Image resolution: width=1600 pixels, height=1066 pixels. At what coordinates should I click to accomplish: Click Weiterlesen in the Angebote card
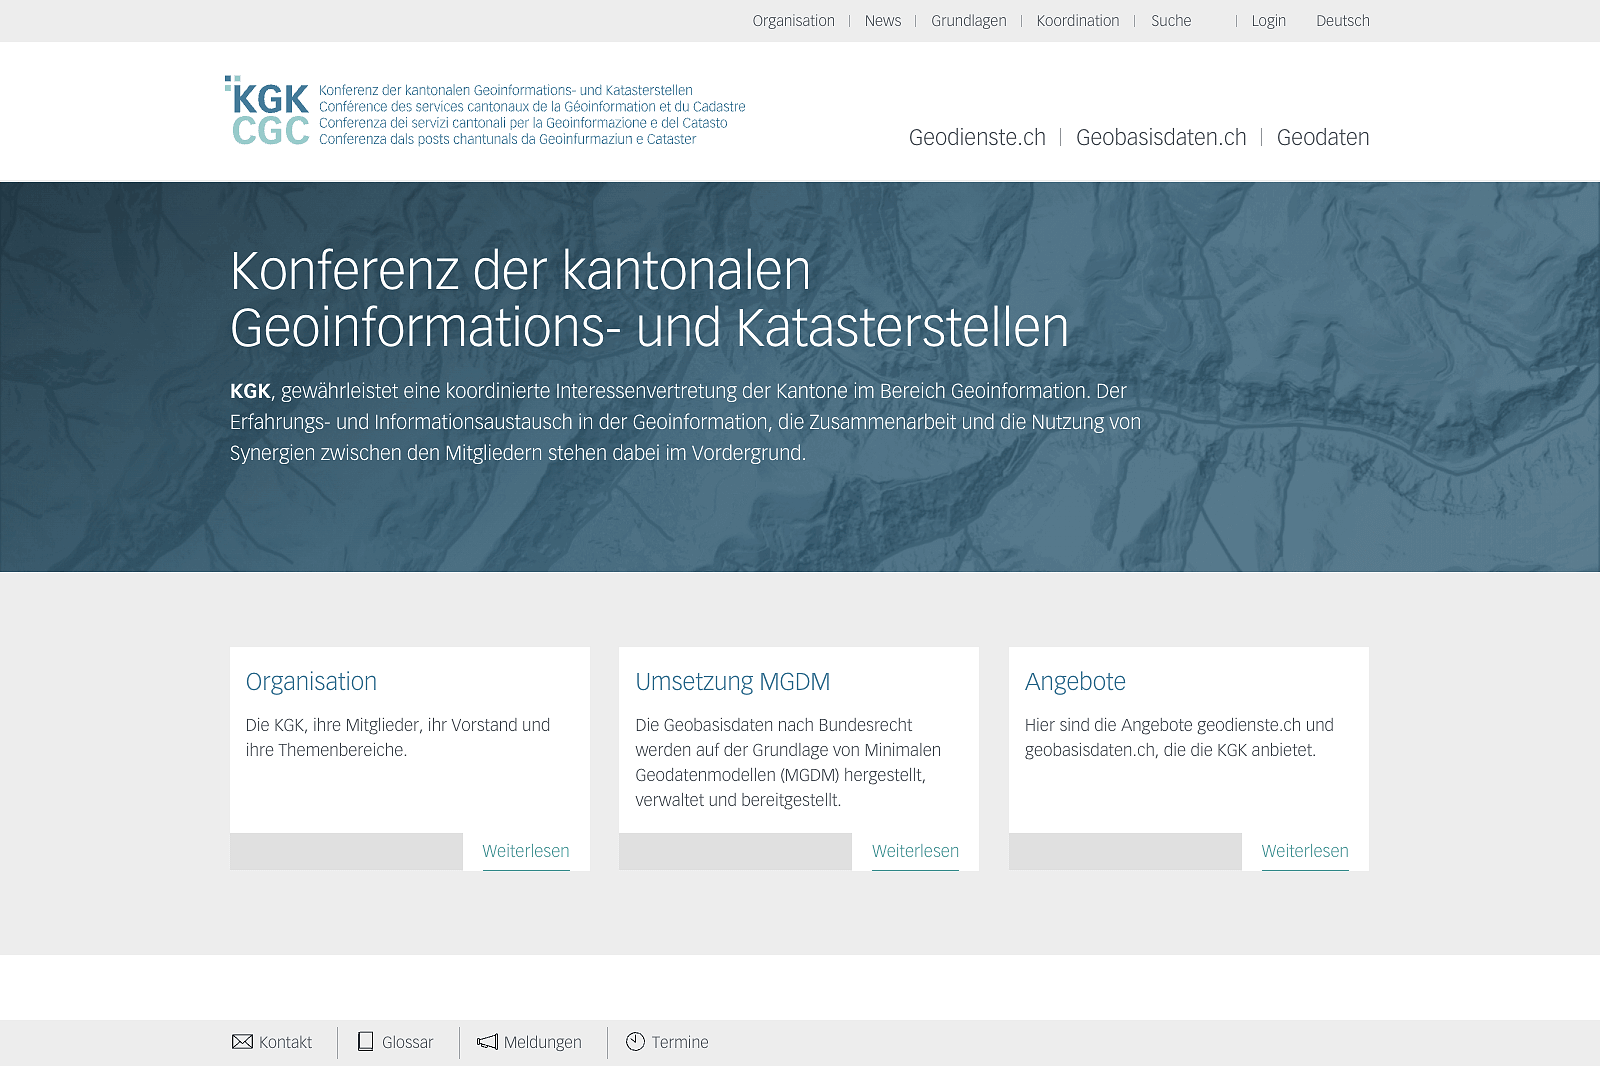[1304, 851]
